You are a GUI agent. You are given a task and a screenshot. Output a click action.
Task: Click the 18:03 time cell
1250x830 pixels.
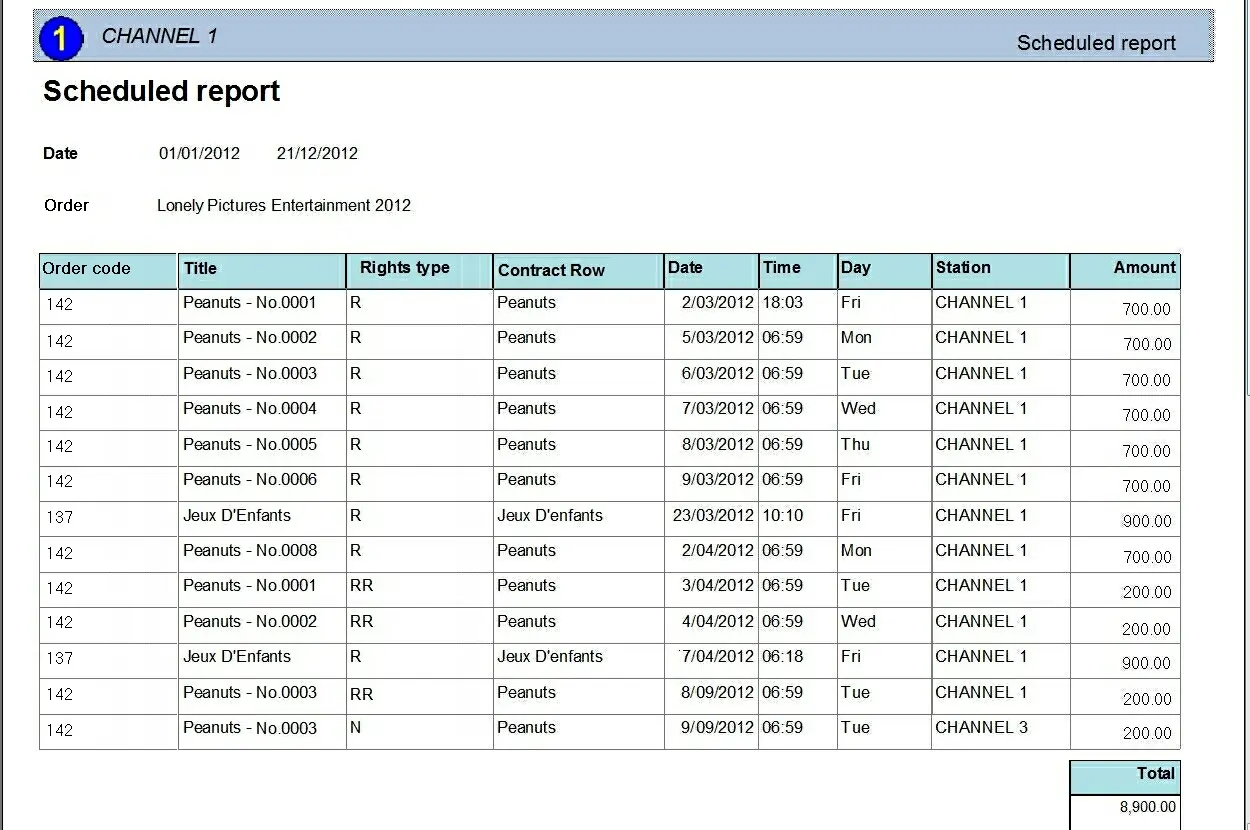pyautogui.click(x=782, y=303)
